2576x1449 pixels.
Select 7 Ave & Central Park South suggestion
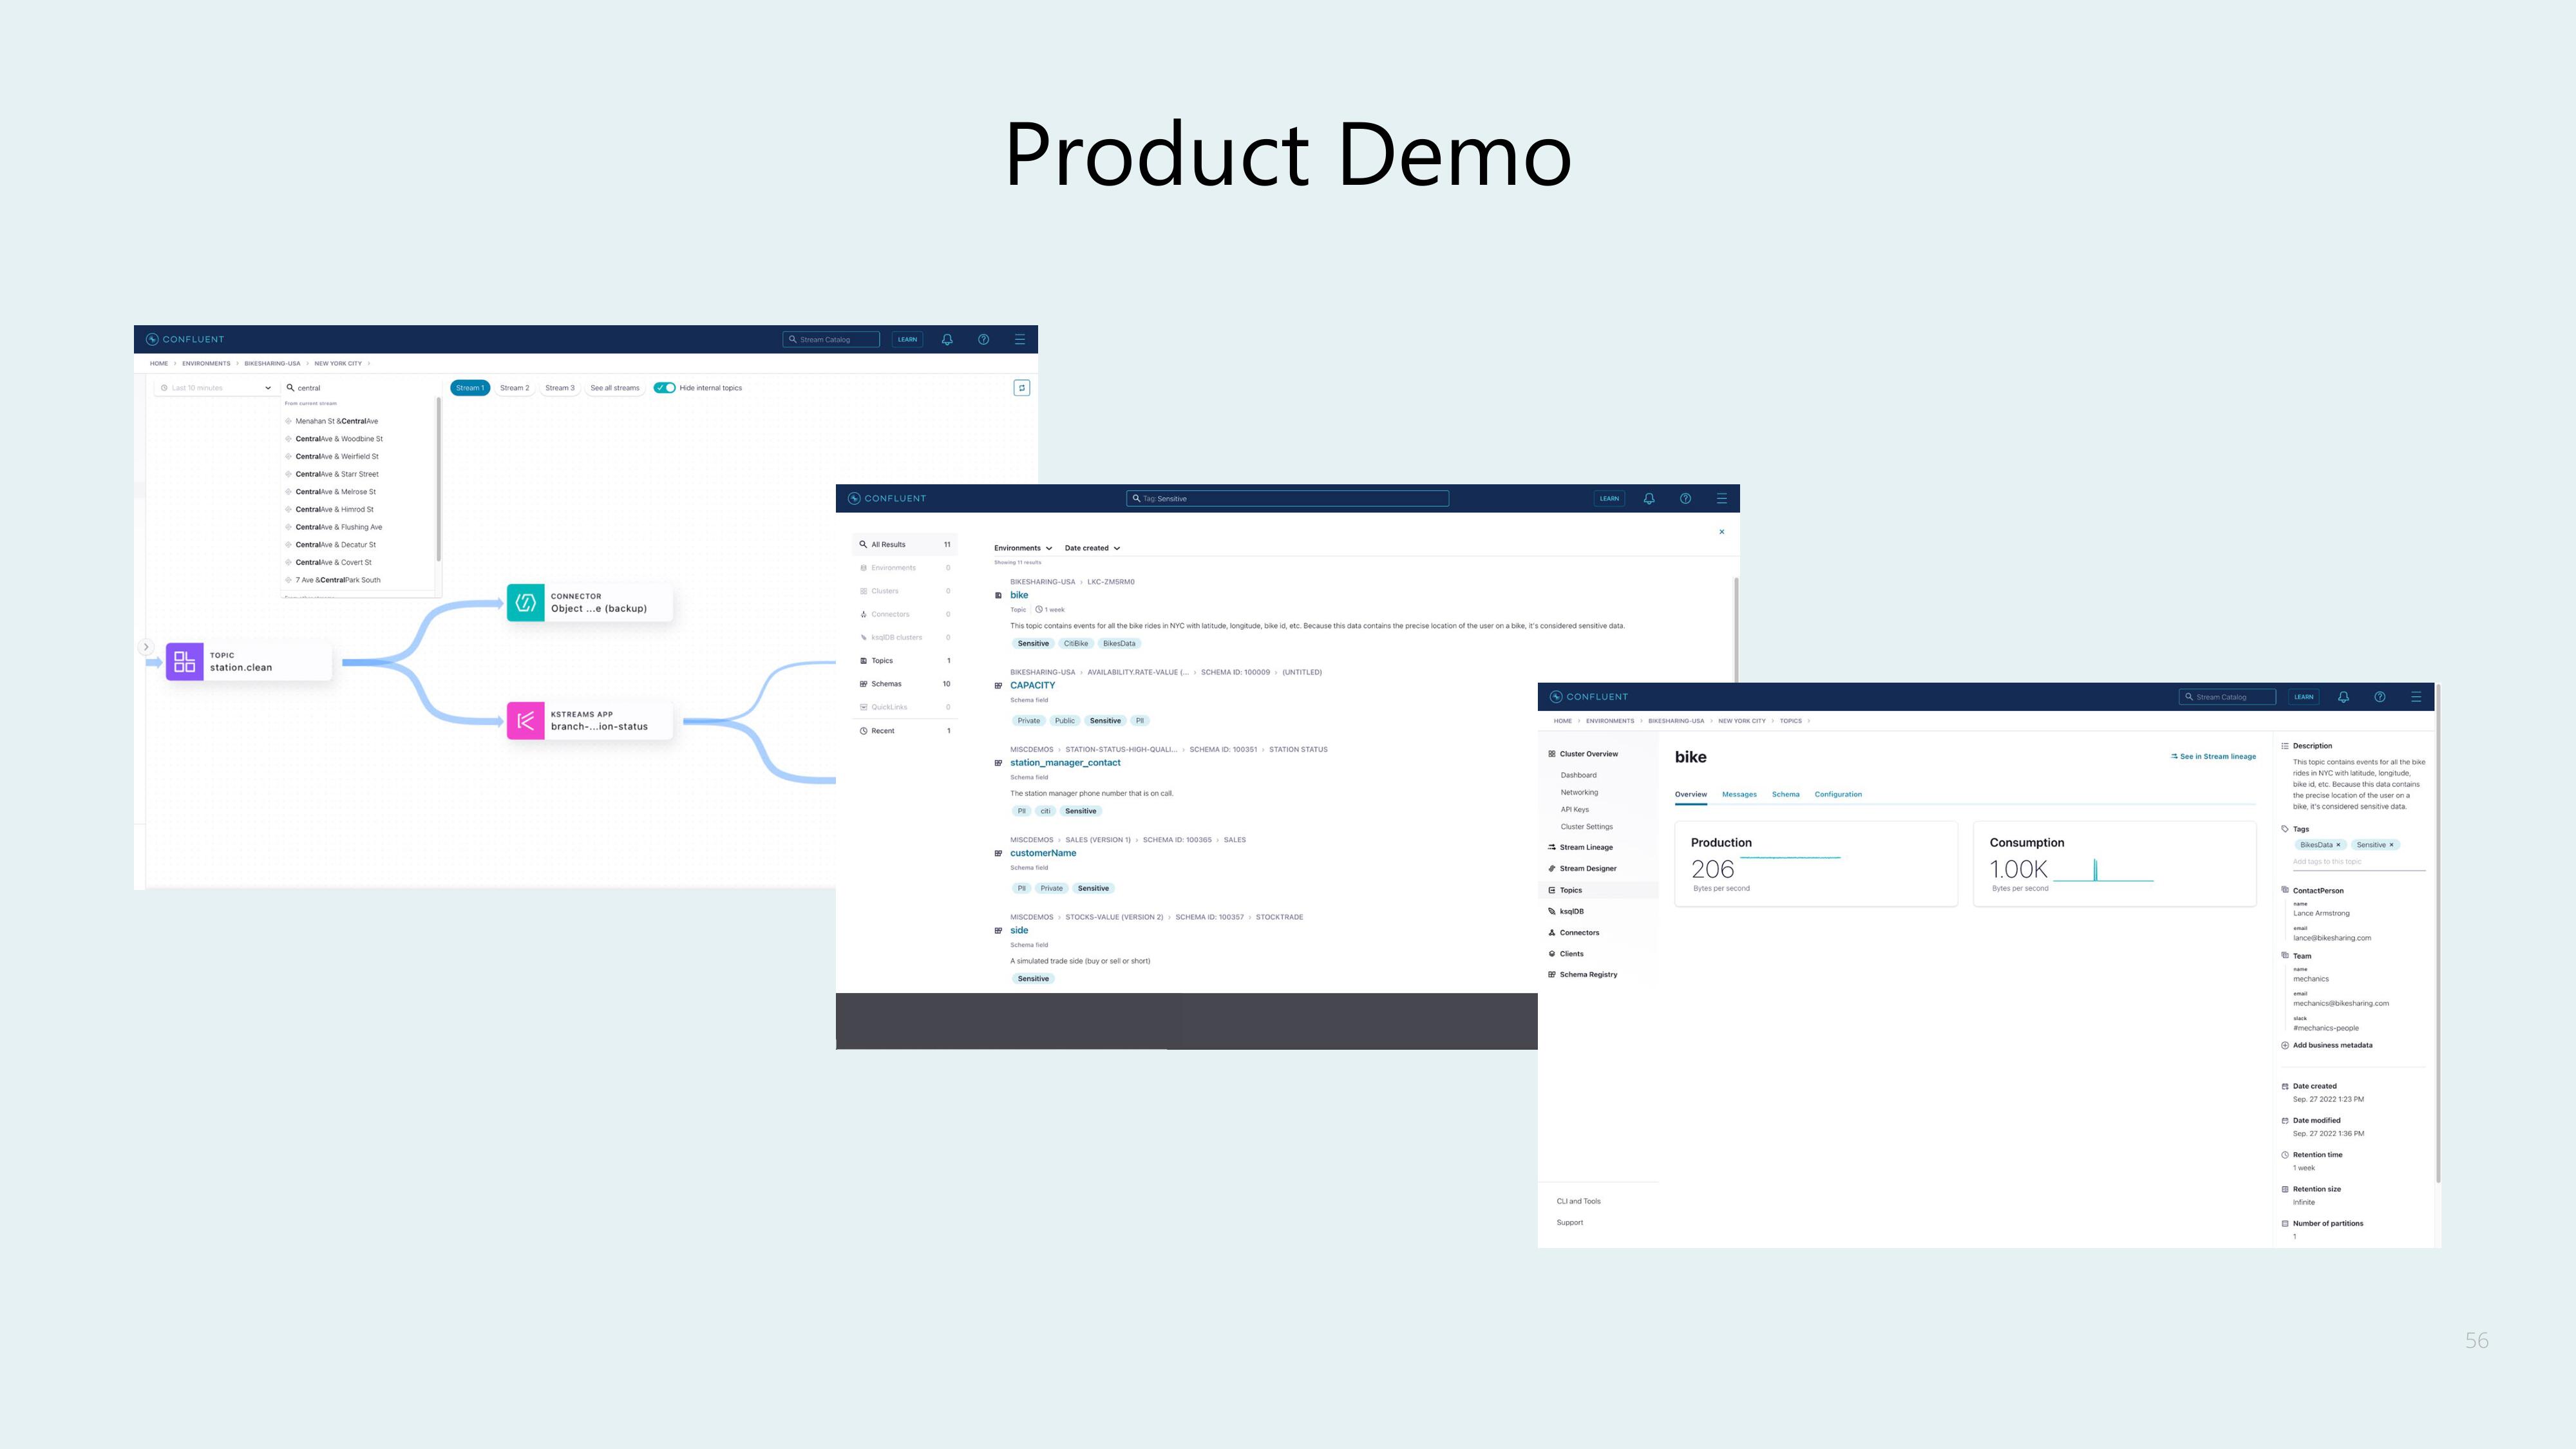338,580
